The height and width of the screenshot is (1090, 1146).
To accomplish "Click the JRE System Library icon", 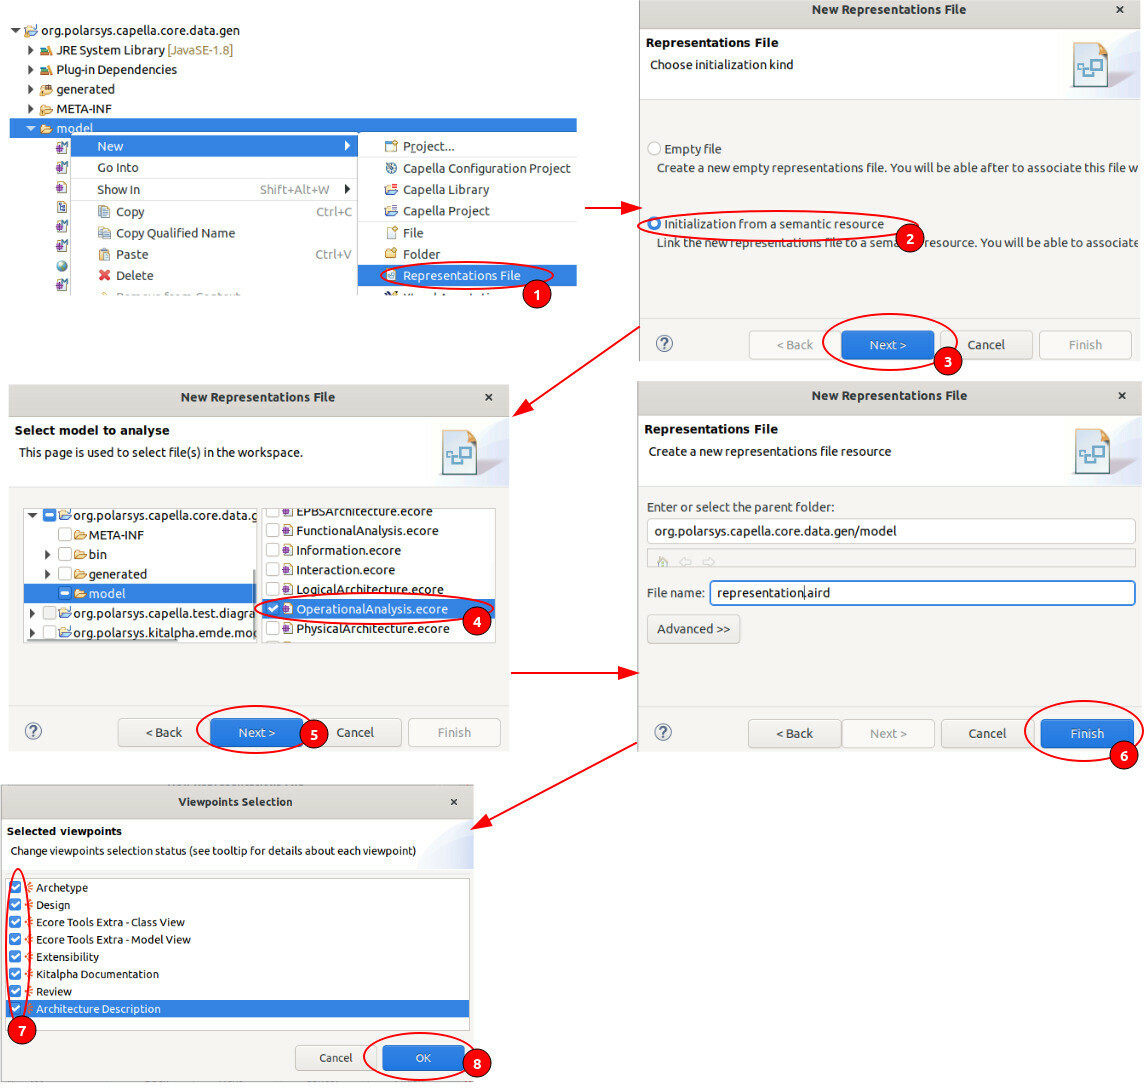I will [x=46, y=50].
